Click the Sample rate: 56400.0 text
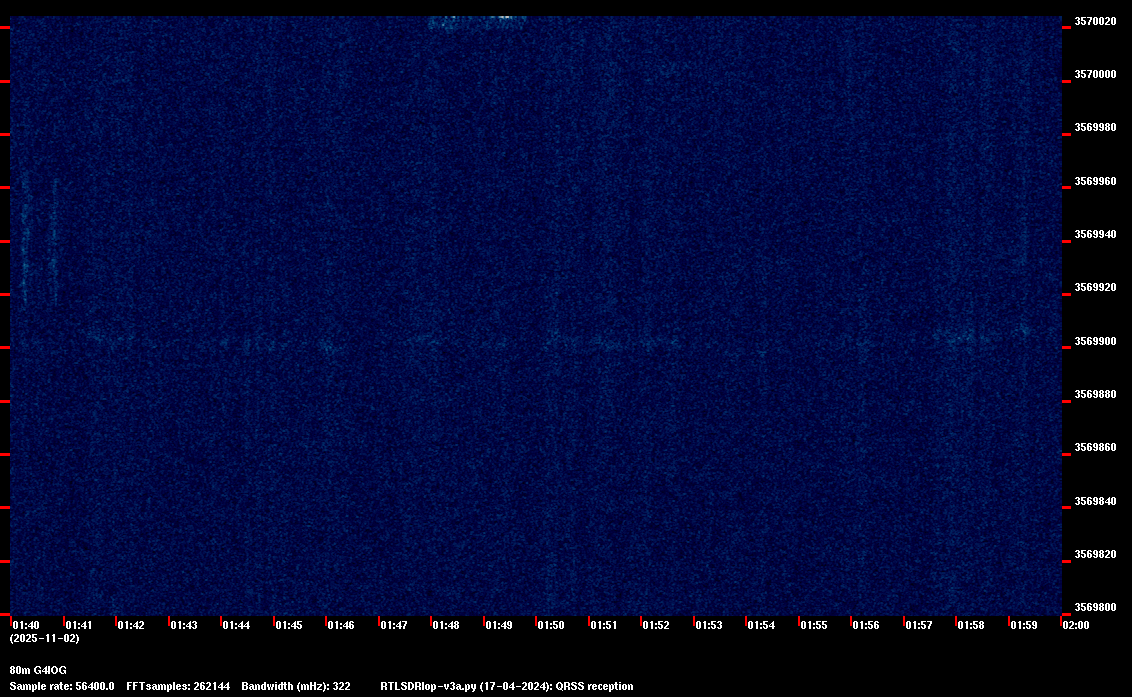Screen dimensions: 1132x697 coord(62,686)
